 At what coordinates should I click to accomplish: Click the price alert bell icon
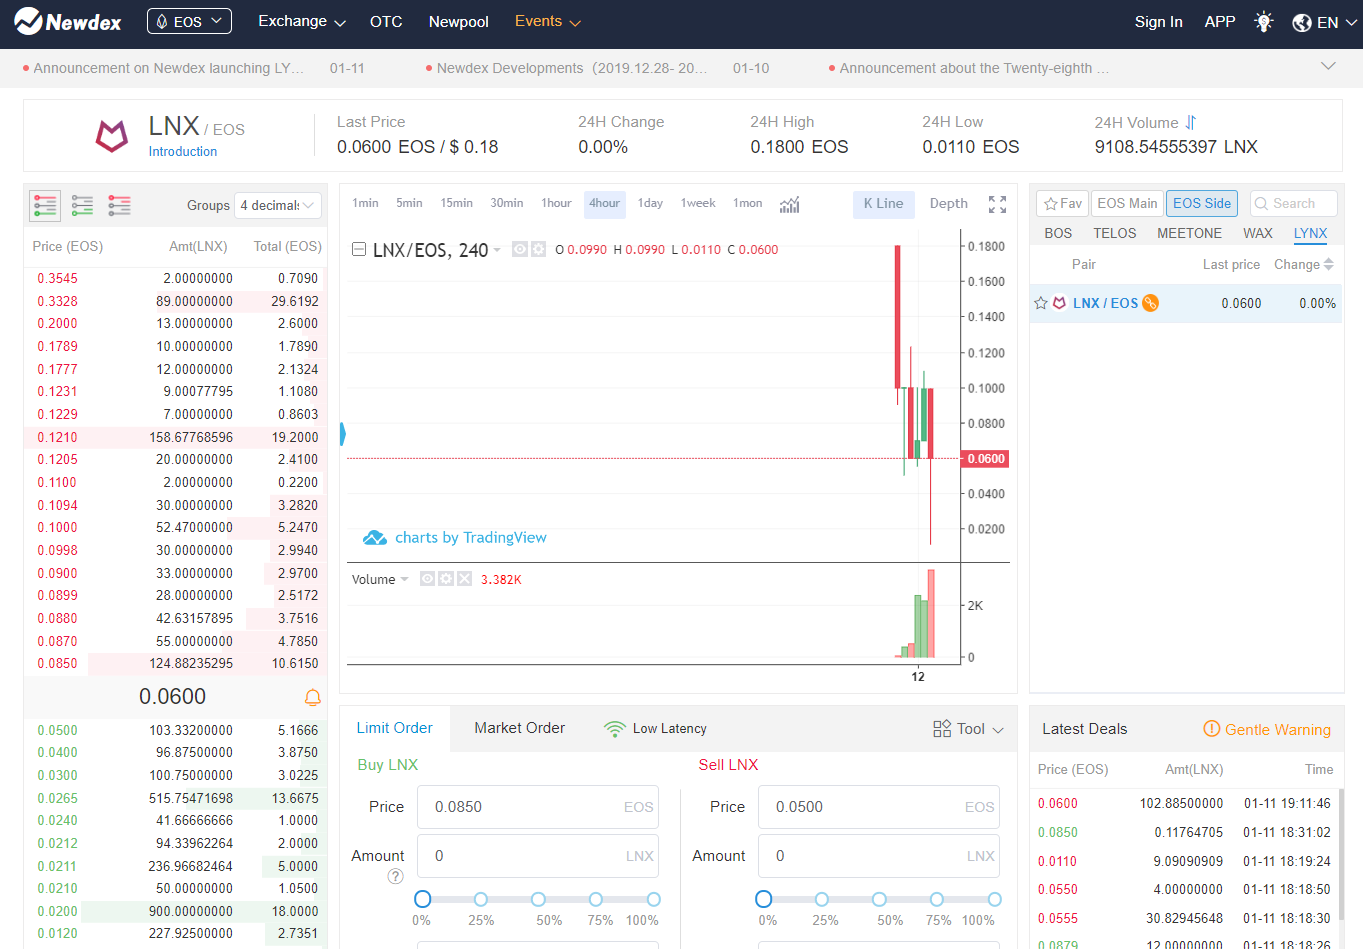[312, 697]
